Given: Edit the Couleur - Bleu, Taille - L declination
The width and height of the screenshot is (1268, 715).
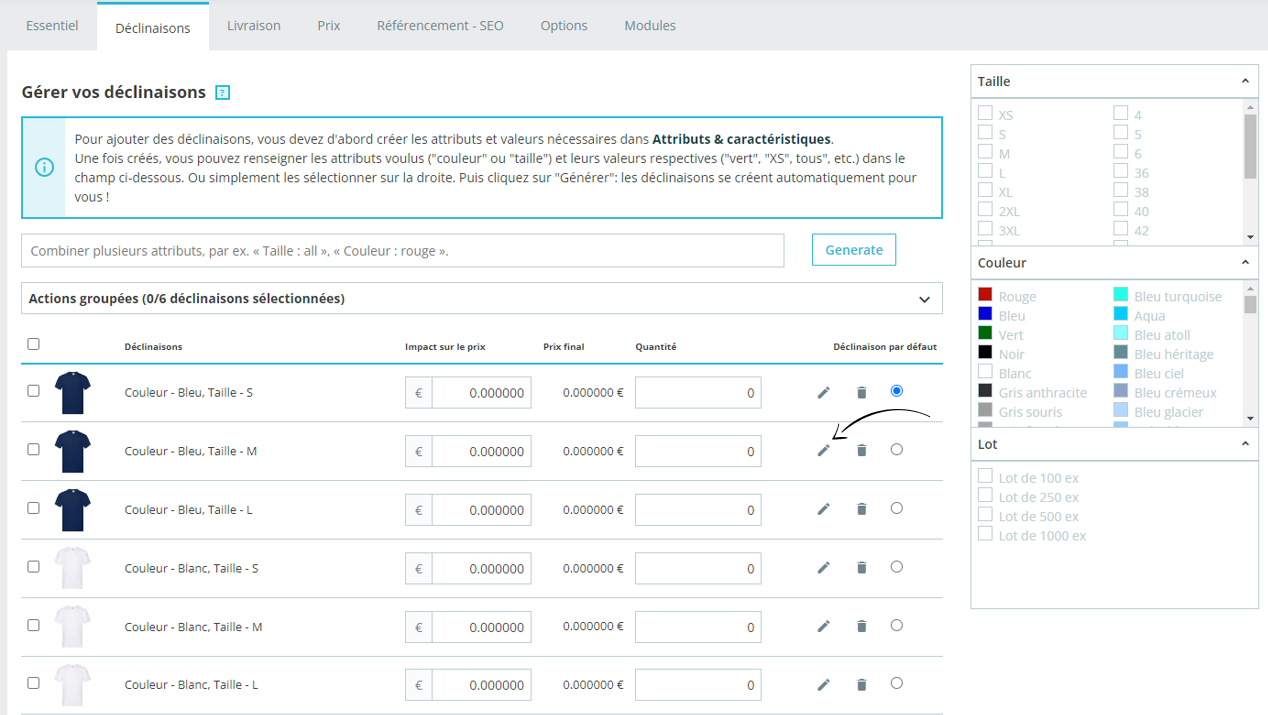Looking at the screenshot, I should point(823,509).
